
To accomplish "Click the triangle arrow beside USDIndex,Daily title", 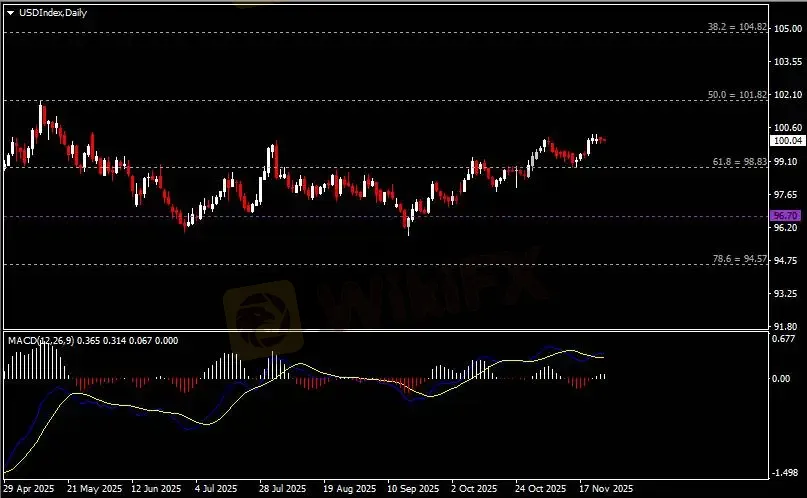I will tap(10, 10).
